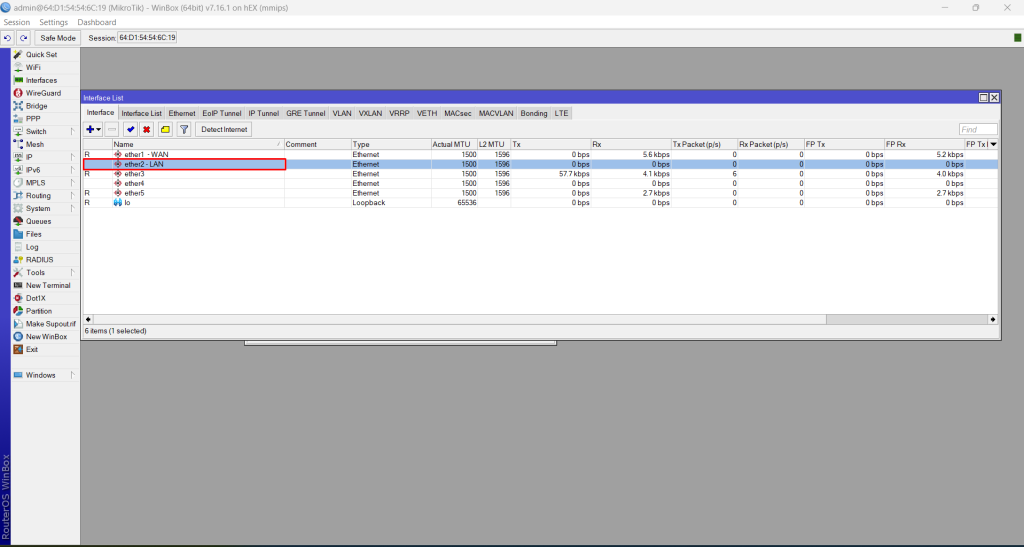
Task: Toggle Safe Mode
Action: [57, 38]
